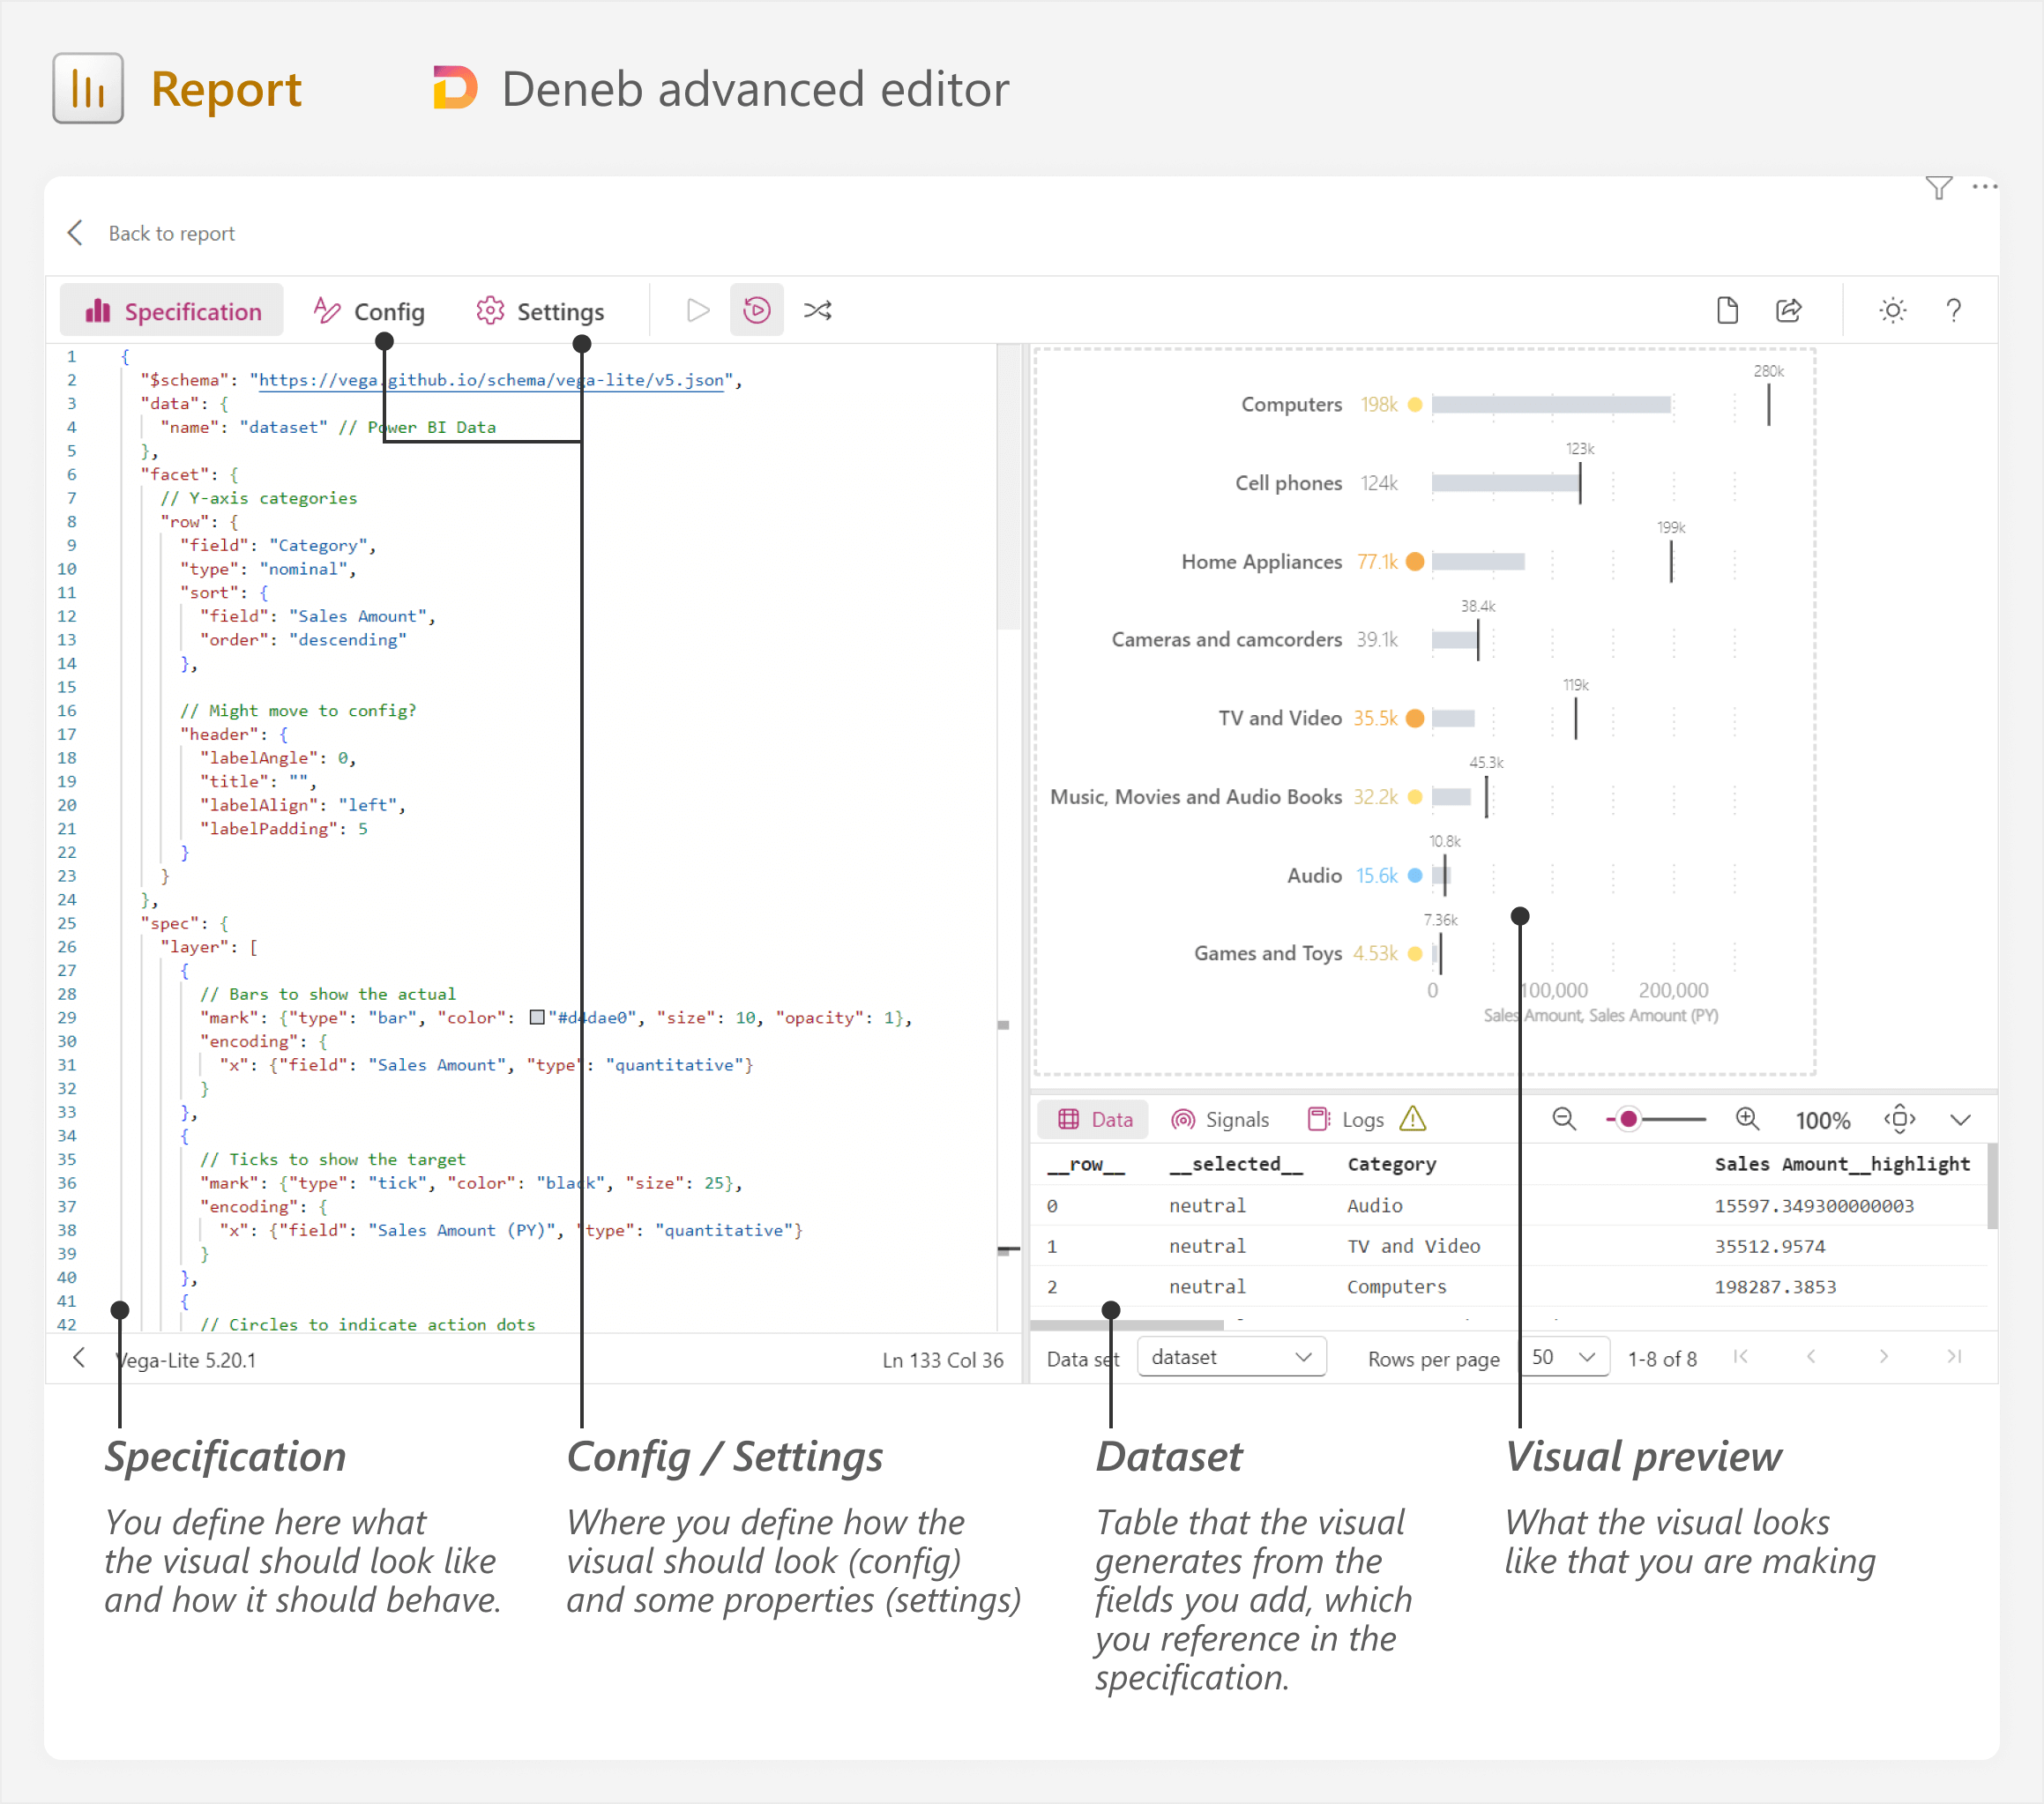The height and width of the screenshot is (1804, 2044).
Task: Toggle the light/dark theme sun icon
Action: [x=1892, y=310]
